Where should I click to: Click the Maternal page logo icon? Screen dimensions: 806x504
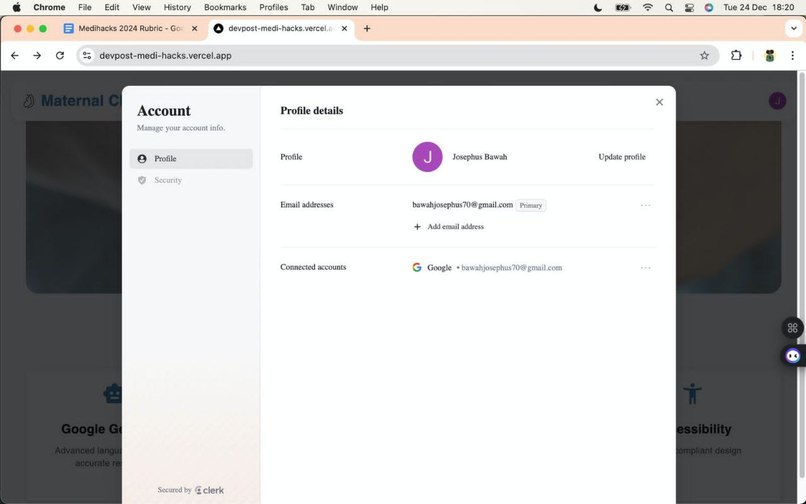(x=29, y=101)
